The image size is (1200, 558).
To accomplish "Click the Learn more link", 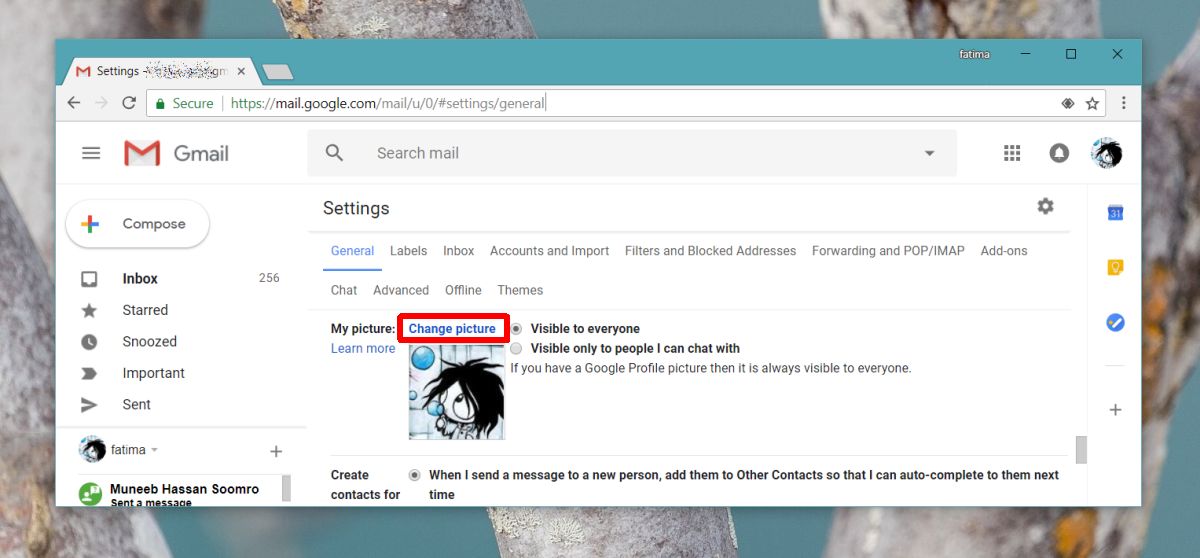I will [x=363, y=348].
